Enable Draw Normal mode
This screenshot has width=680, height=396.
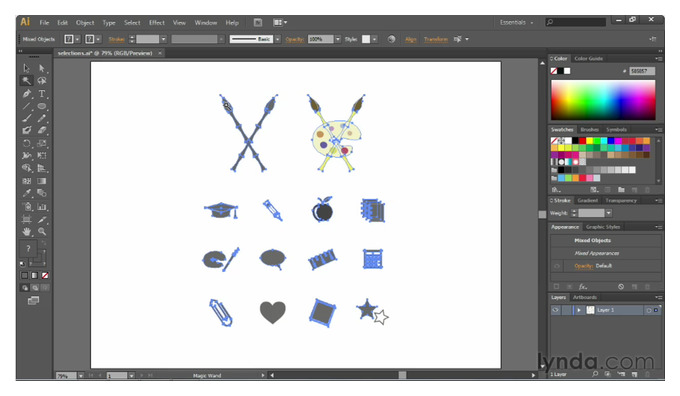pos(25,288)
